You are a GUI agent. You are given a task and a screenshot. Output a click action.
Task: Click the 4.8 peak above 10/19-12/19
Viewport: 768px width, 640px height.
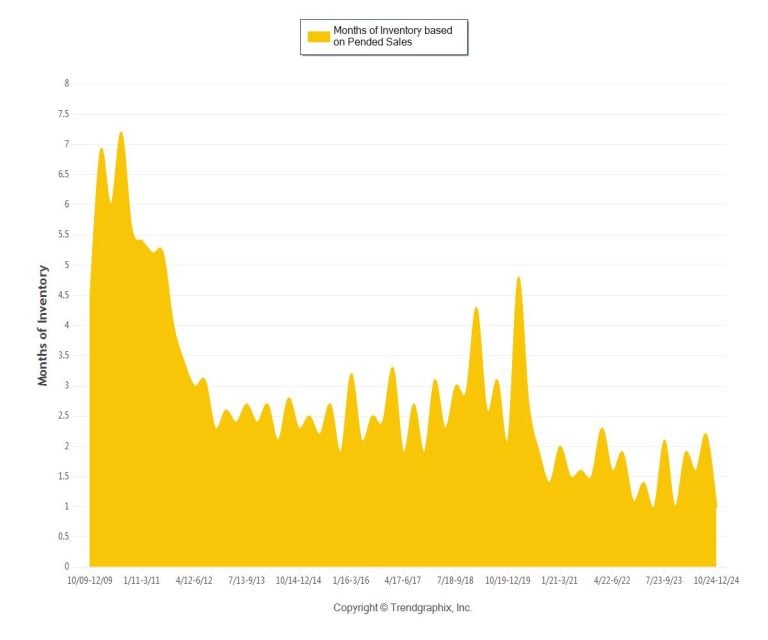pos(518,278)
